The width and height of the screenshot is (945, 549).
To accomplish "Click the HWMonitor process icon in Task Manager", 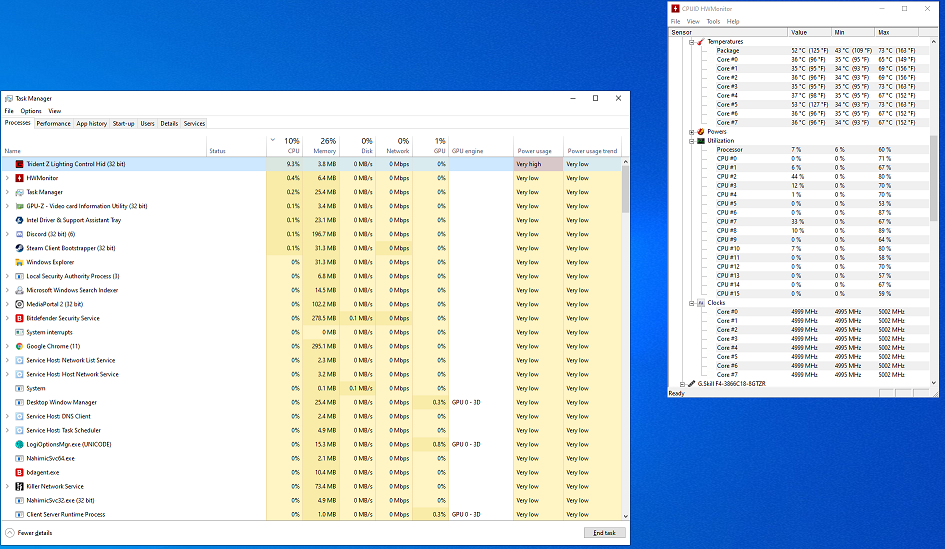I will tap(19, 178).
